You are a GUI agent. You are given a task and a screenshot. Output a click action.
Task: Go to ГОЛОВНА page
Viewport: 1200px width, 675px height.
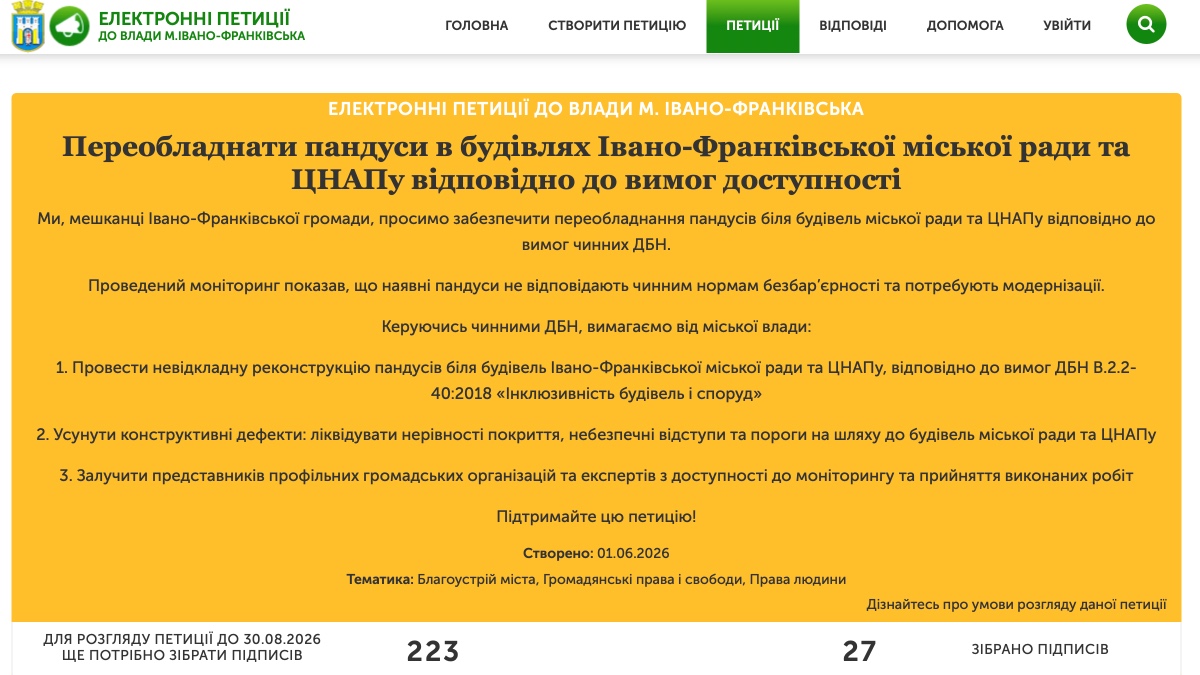[477, 26]
